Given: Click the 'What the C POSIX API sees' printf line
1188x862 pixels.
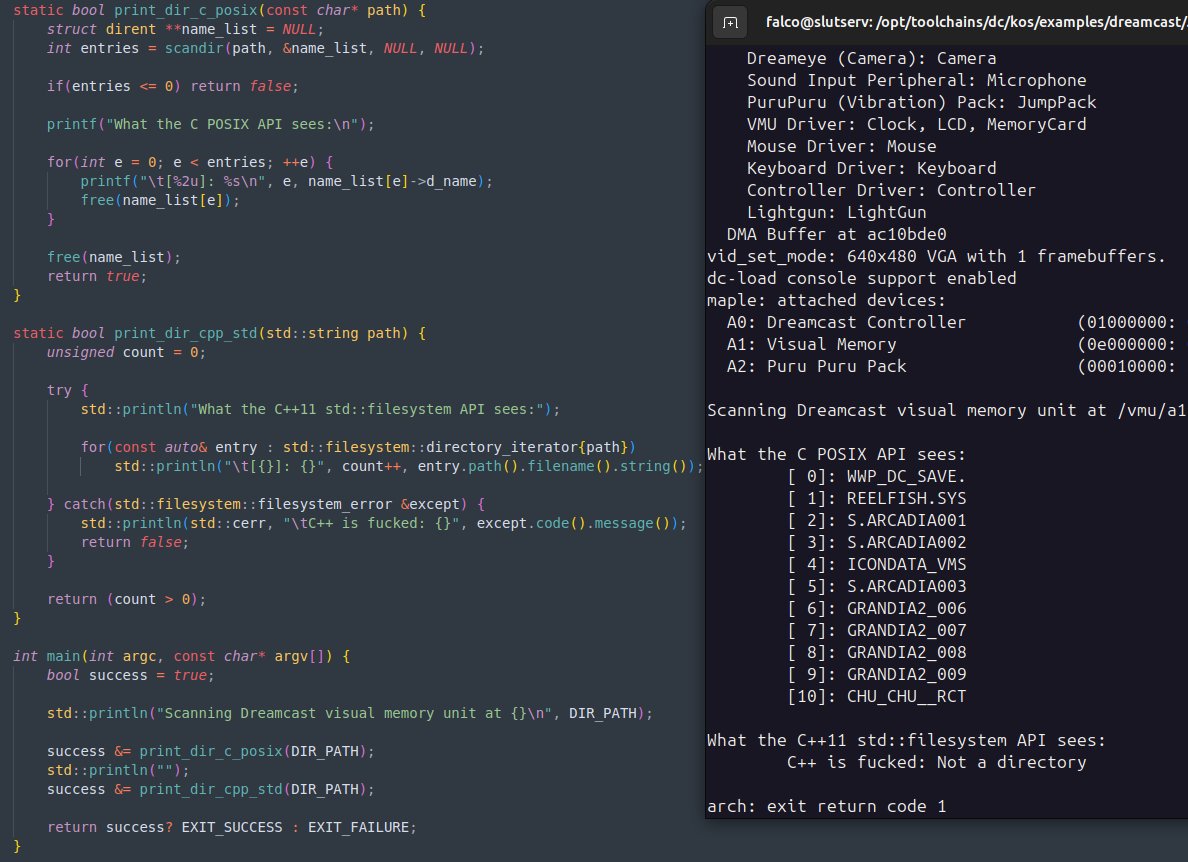Looking at the screenshot, I should click(x=211, y=124).
